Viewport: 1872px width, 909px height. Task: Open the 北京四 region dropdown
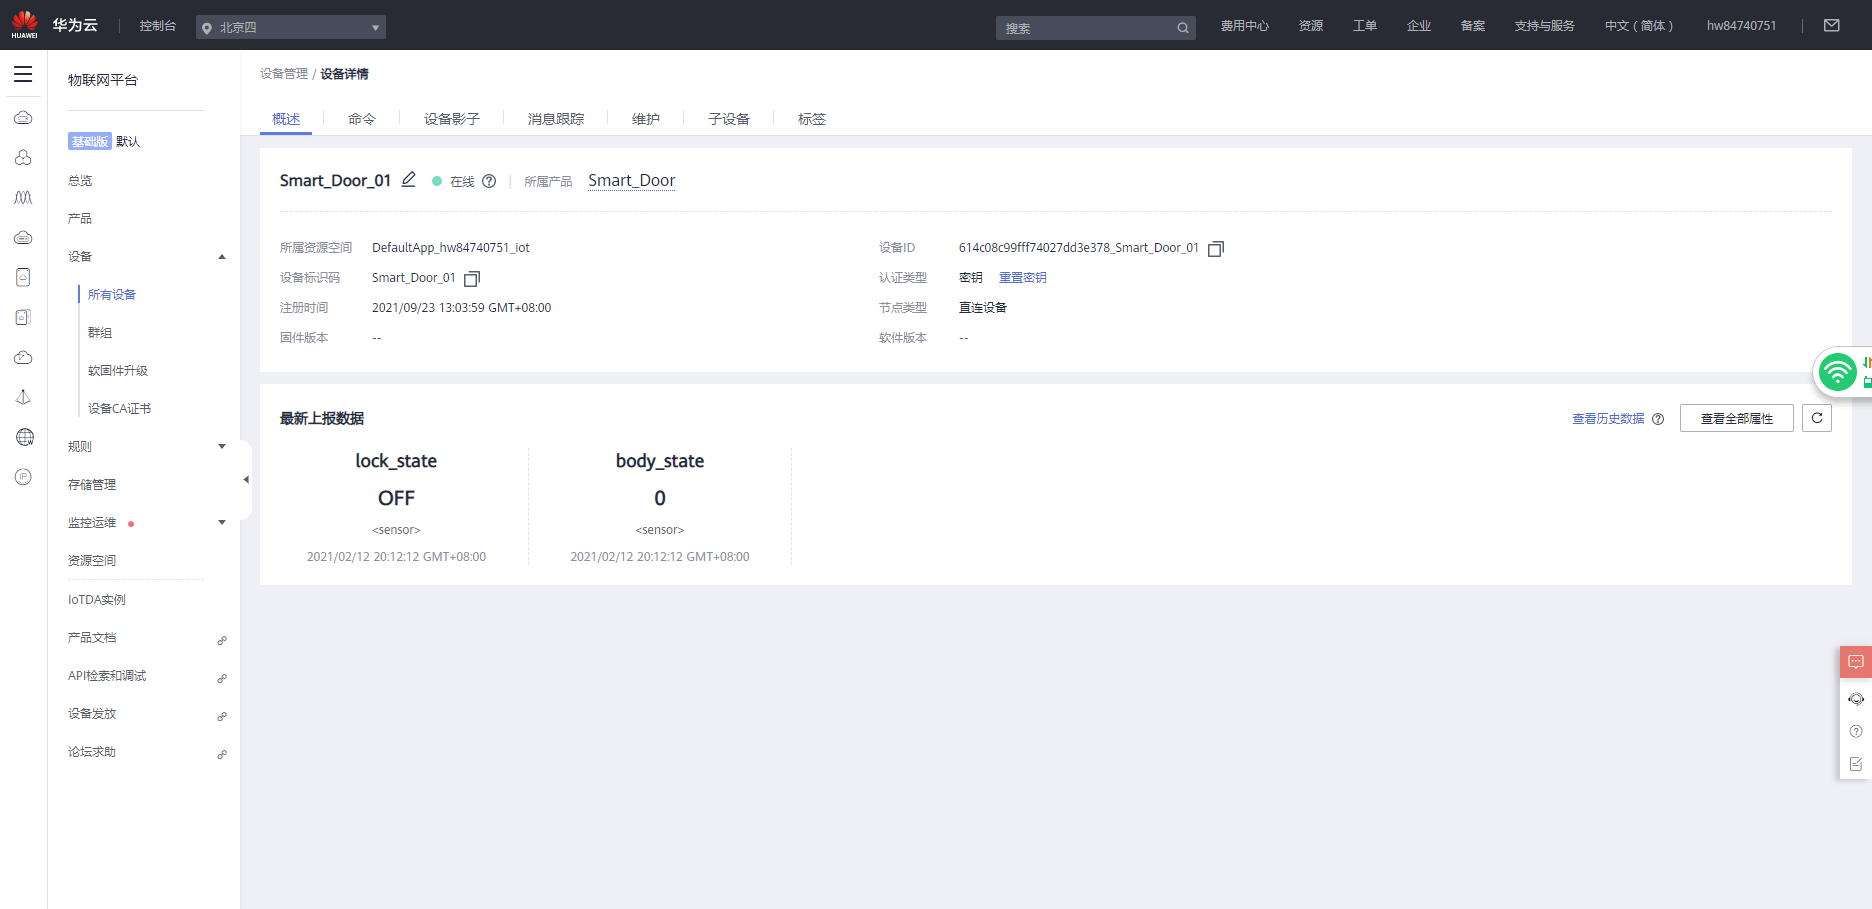pyautogui.click(x=291, y=27)
